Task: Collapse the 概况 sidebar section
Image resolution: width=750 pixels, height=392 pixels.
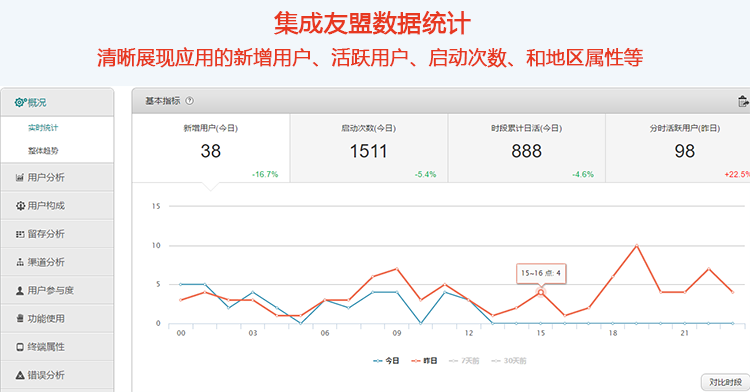Action: 57,102
